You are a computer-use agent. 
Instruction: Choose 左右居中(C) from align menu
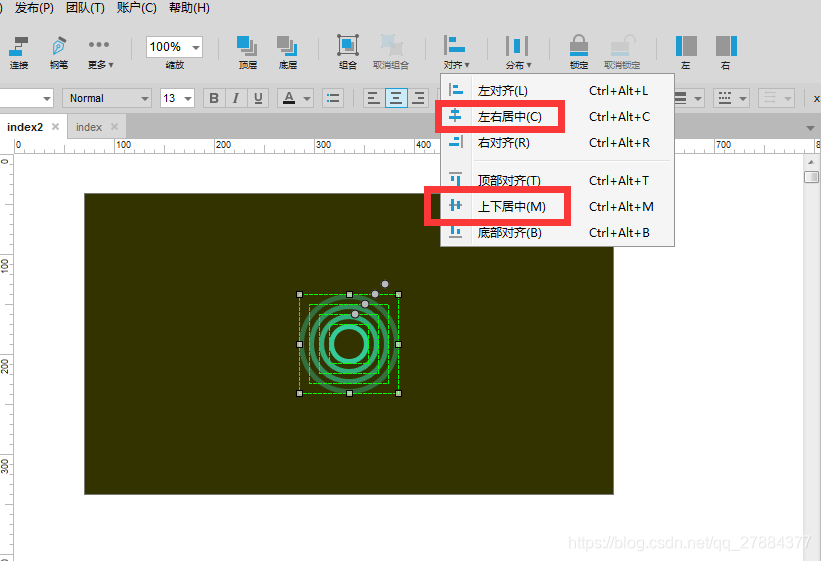pyautogui.click(x=557, y=116)
